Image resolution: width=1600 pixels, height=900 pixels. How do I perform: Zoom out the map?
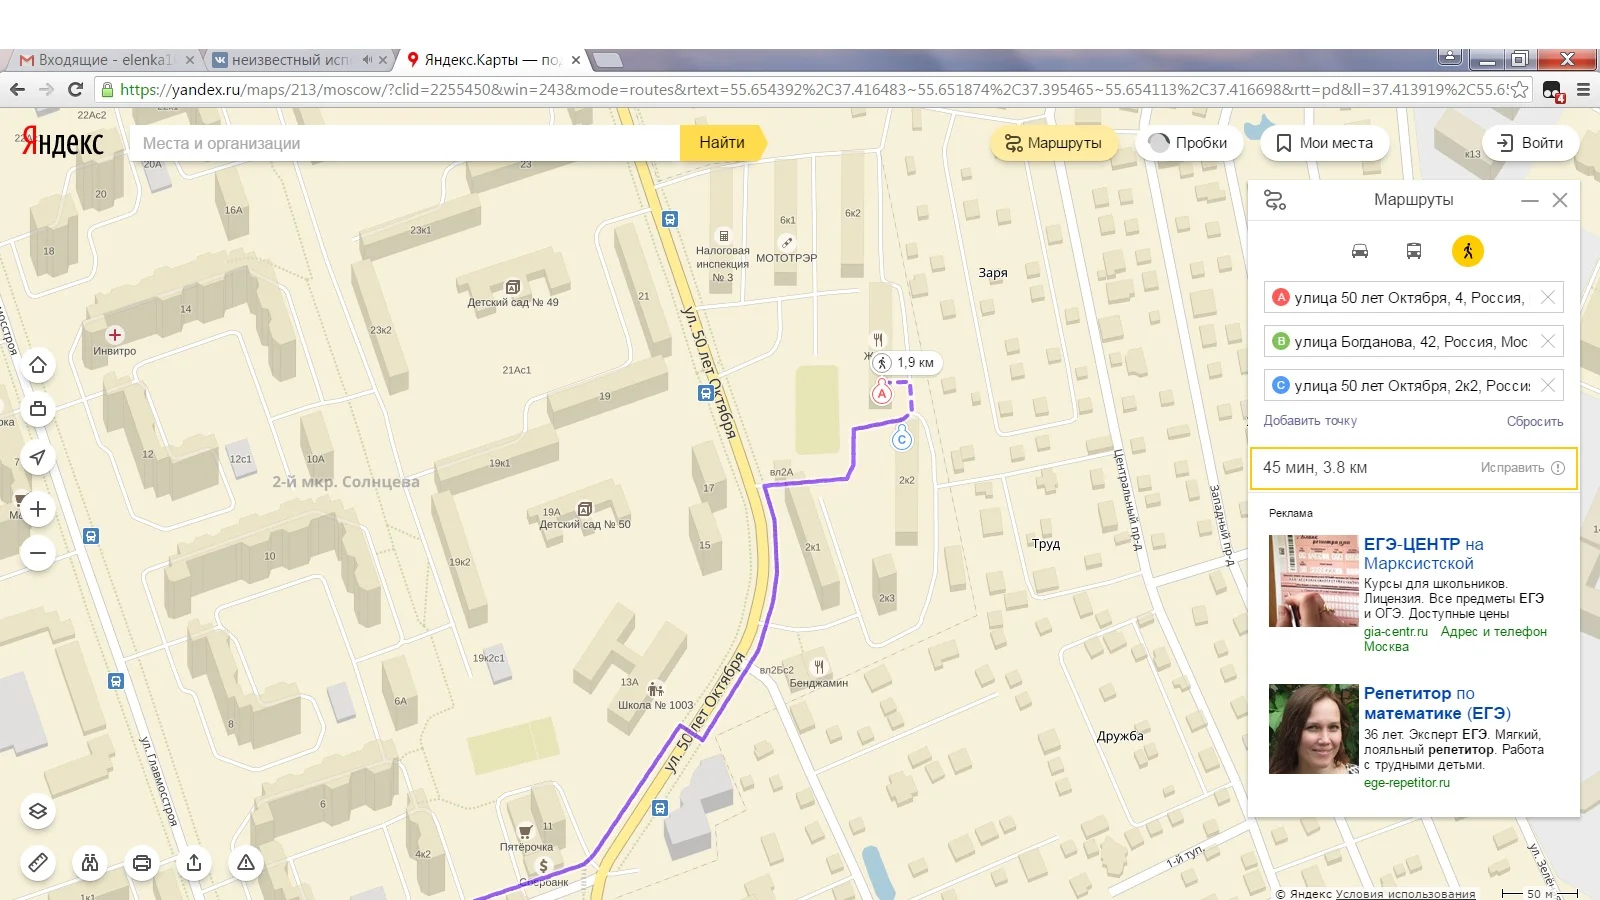[38, 553]
